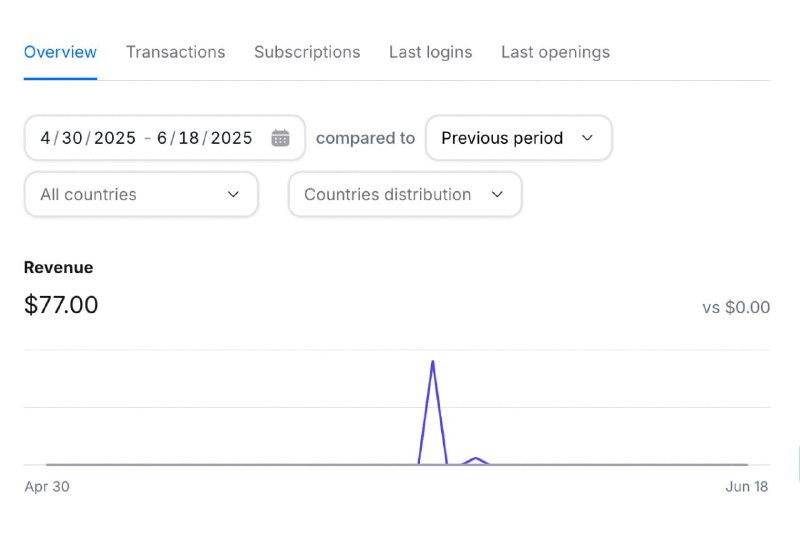Click the vs $0.00 comparison value
Image resolution: width=800 pixels, height=538 pixels.
pyautogui.click(x=736, y=307)
